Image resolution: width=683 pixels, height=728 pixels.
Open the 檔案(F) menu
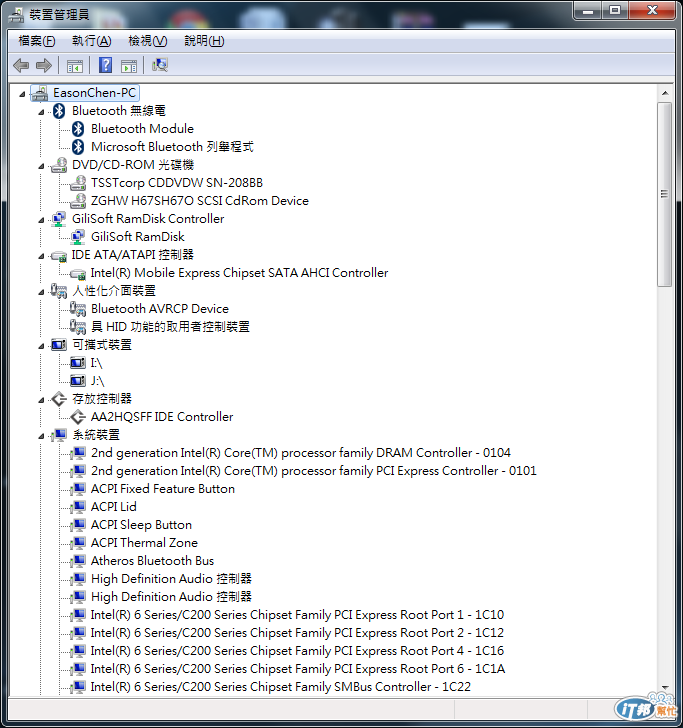[37, 41]
